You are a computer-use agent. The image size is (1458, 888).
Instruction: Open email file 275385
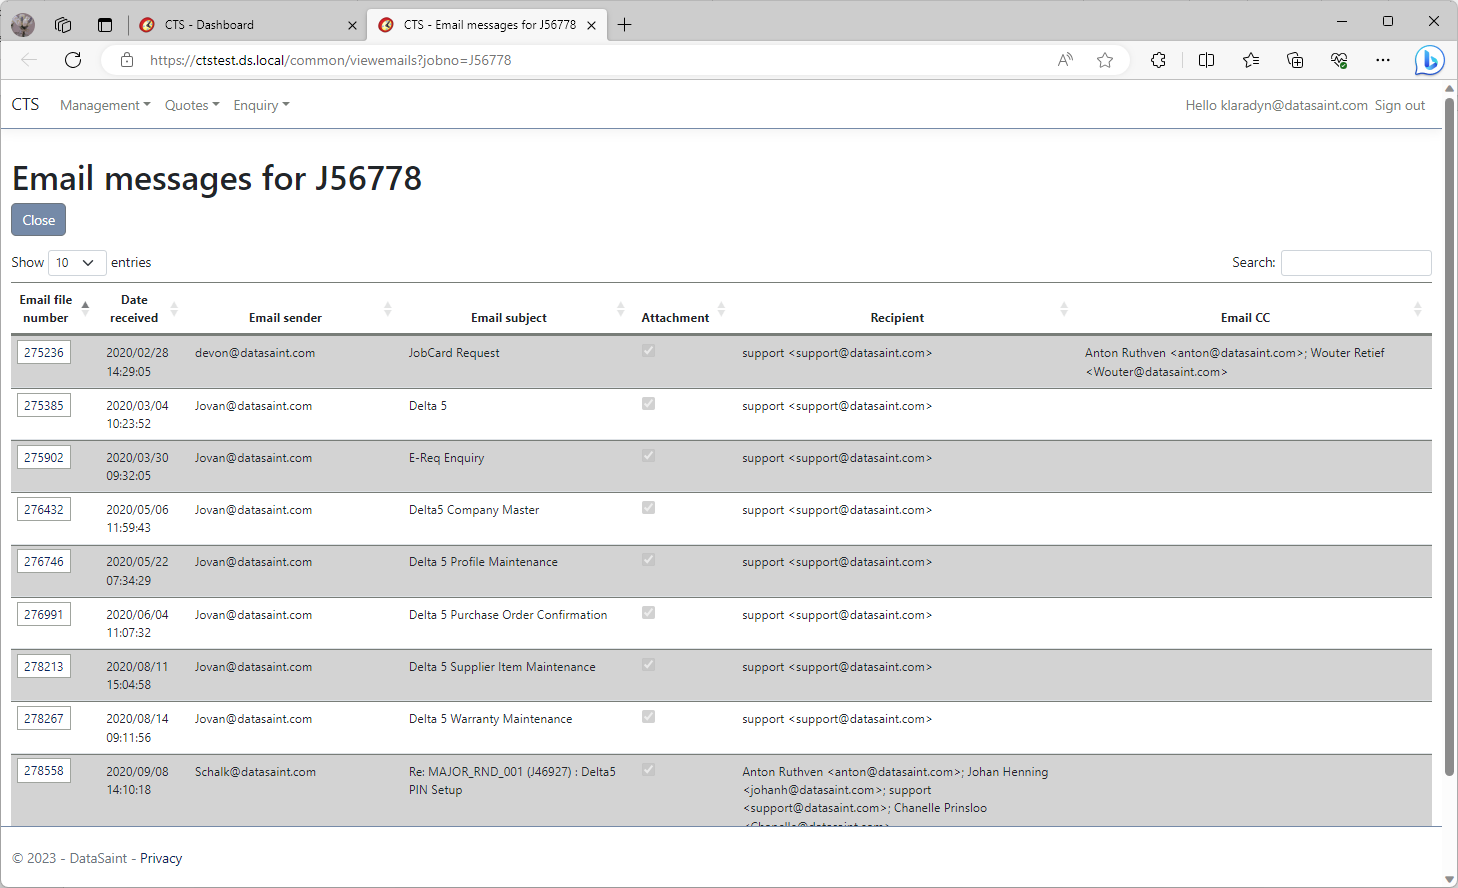pyautogui.click(x=44, y=405)
